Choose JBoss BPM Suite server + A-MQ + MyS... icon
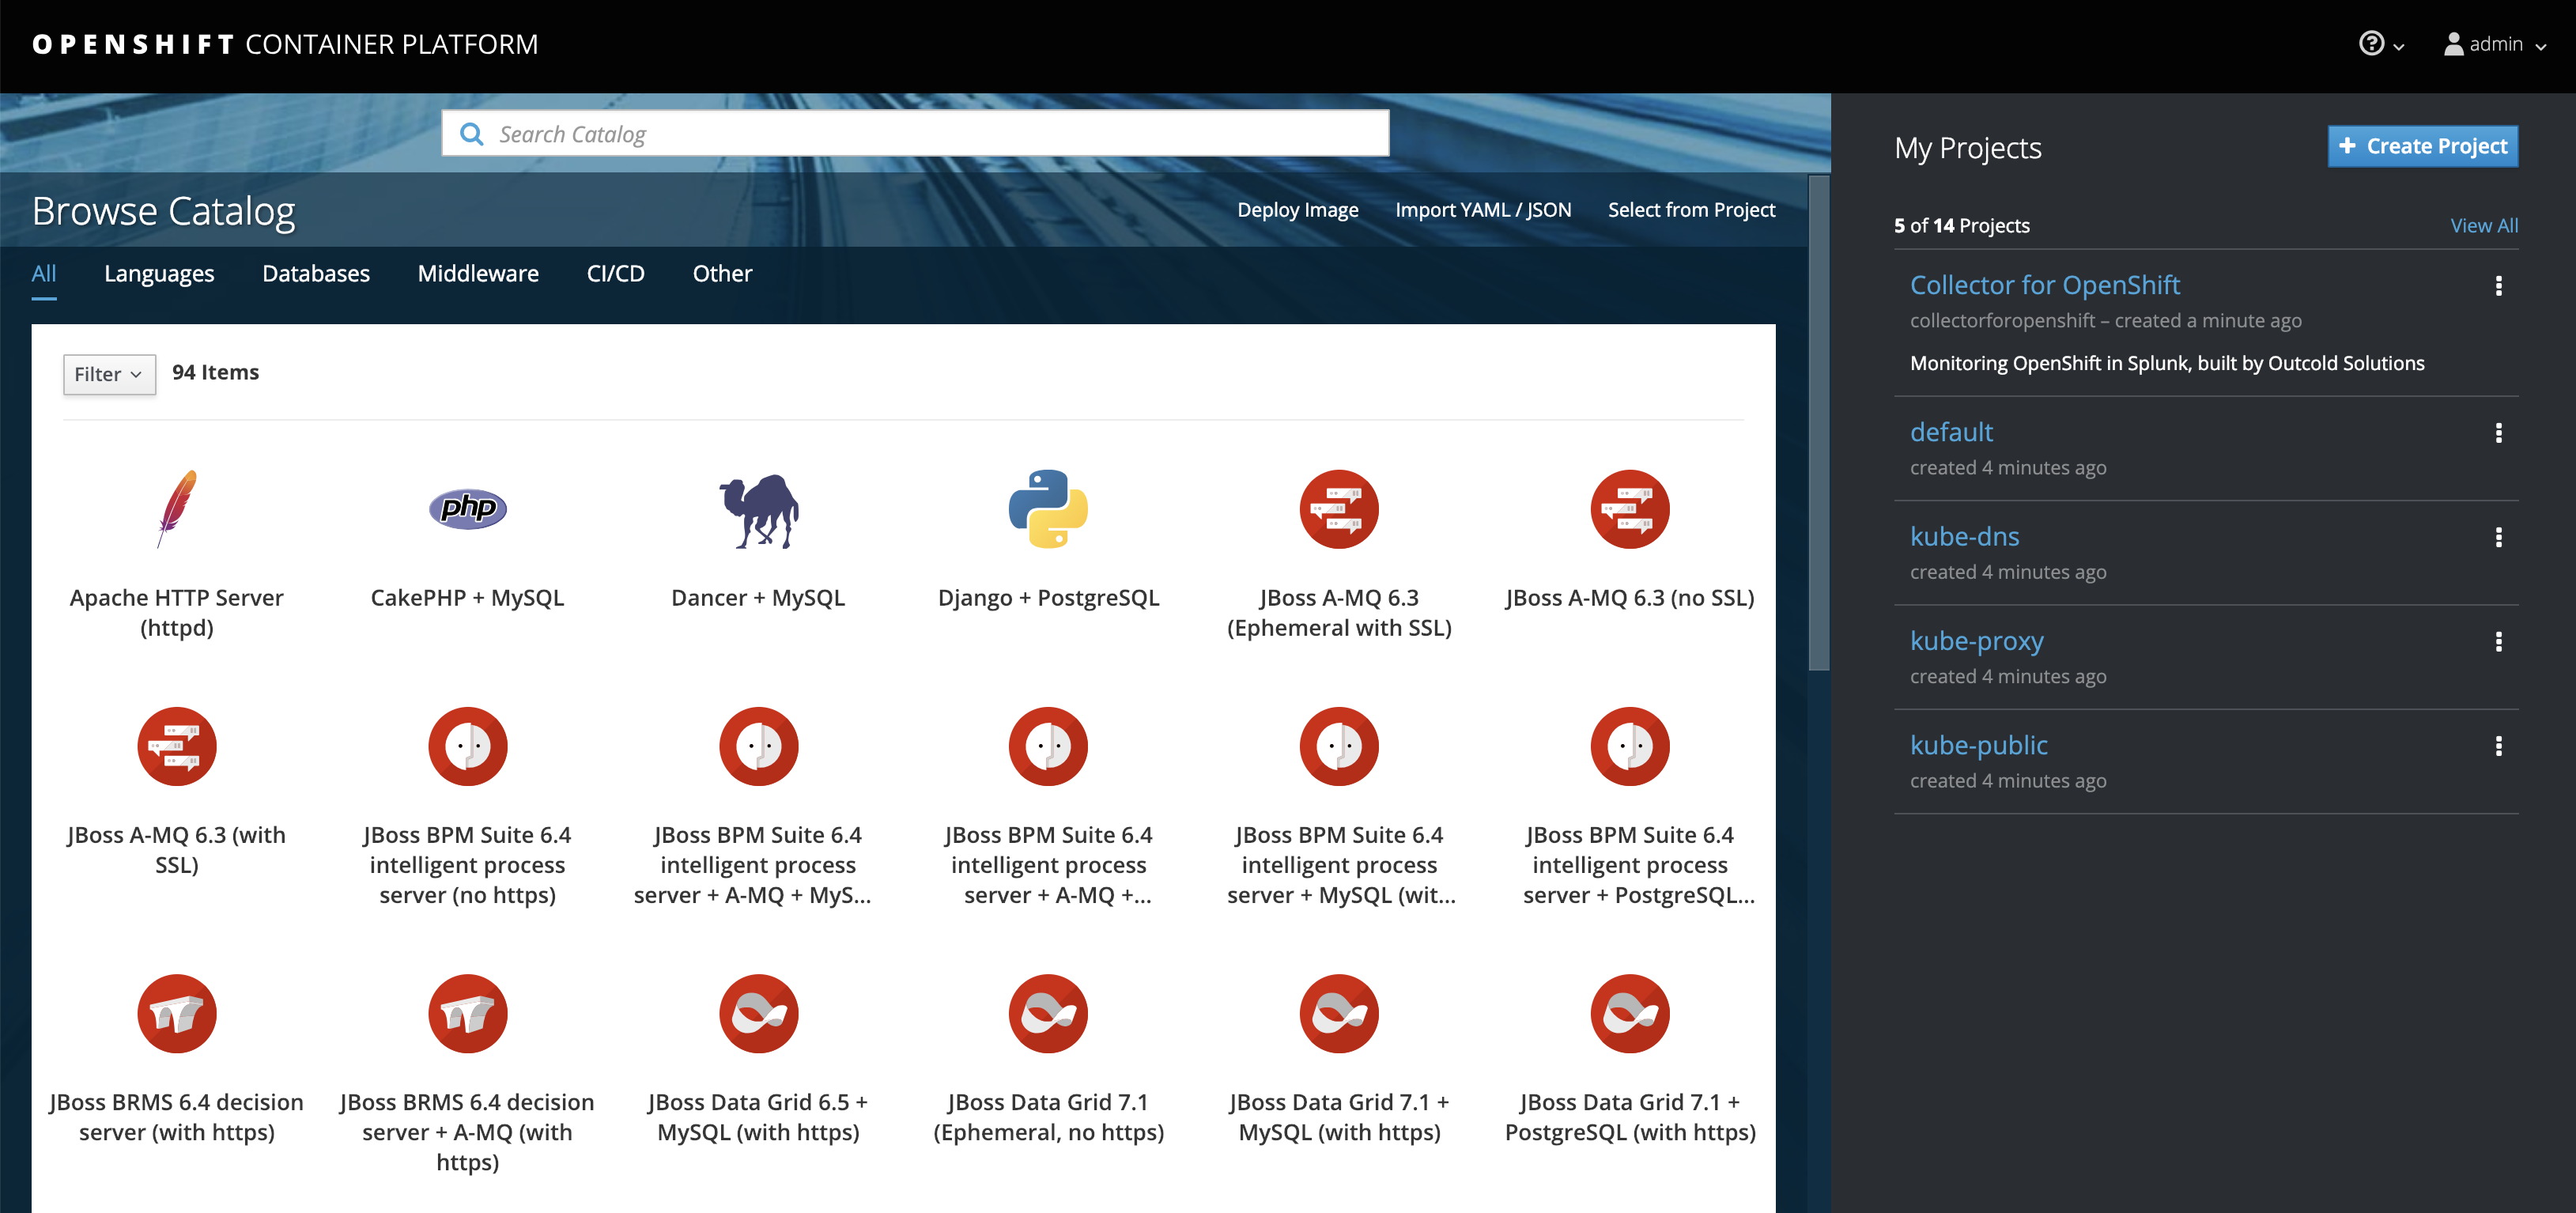2576x1213 pixels. pos(758,746)
